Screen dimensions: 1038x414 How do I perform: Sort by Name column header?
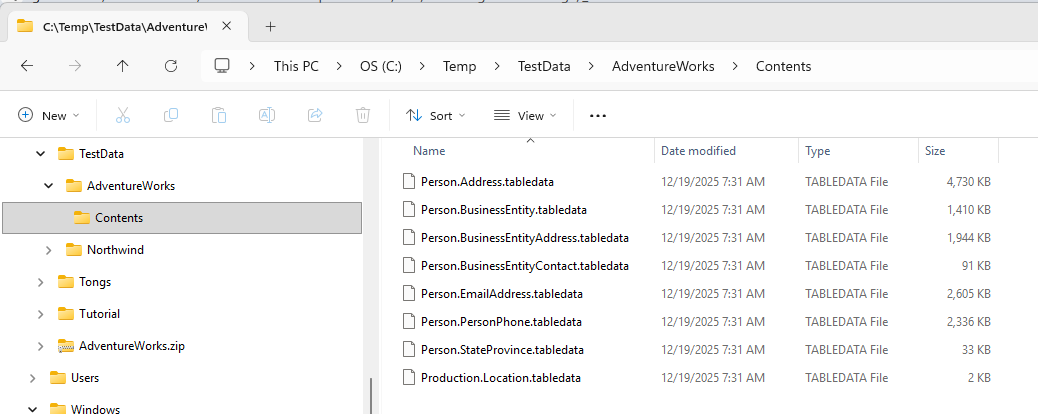tap(429, 151)
